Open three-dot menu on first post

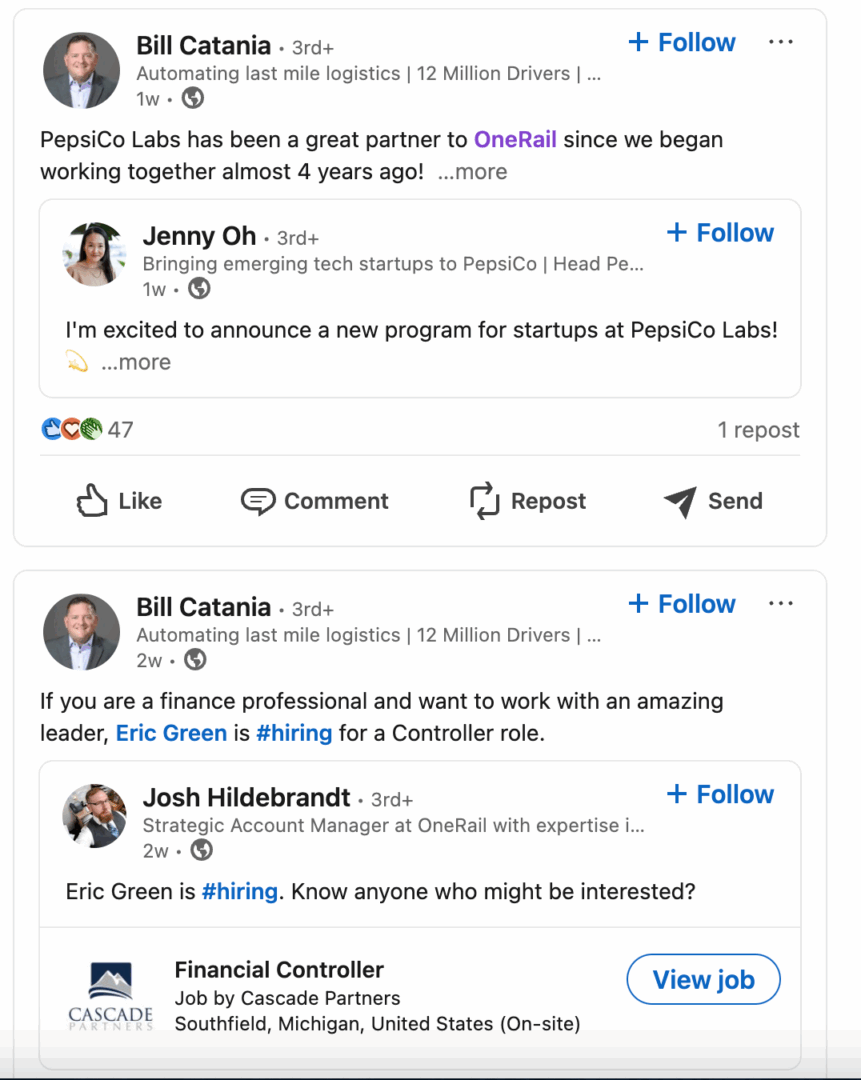781,42
